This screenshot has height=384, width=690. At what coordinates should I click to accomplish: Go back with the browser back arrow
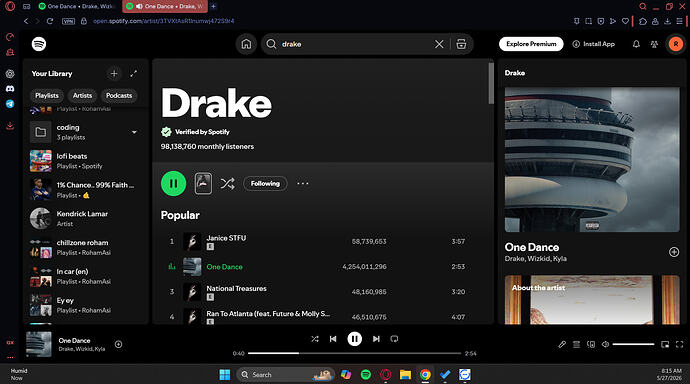tap(26, 21)
